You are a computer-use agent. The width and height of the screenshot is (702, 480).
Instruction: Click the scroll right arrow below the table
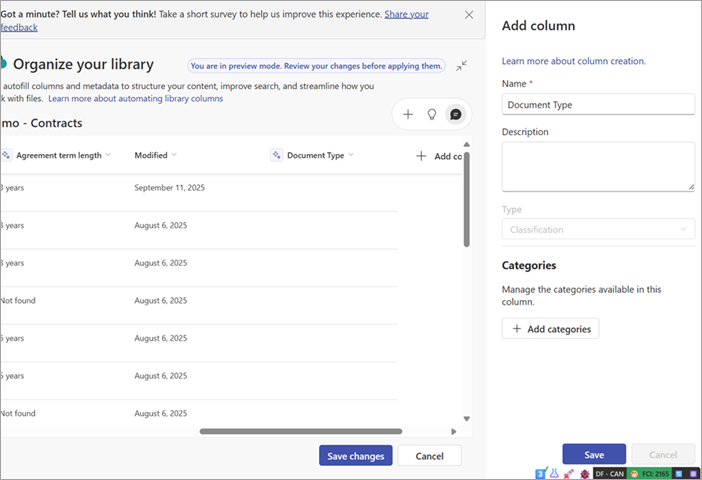tap(454, 432)
